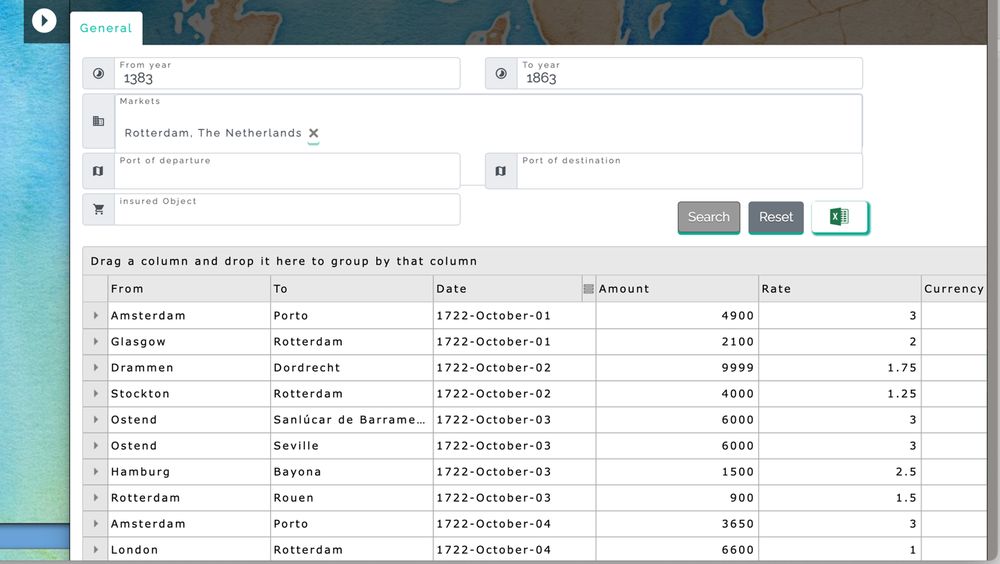
Task: Select the rate '1.75' cell
Action: coord(840,367)
